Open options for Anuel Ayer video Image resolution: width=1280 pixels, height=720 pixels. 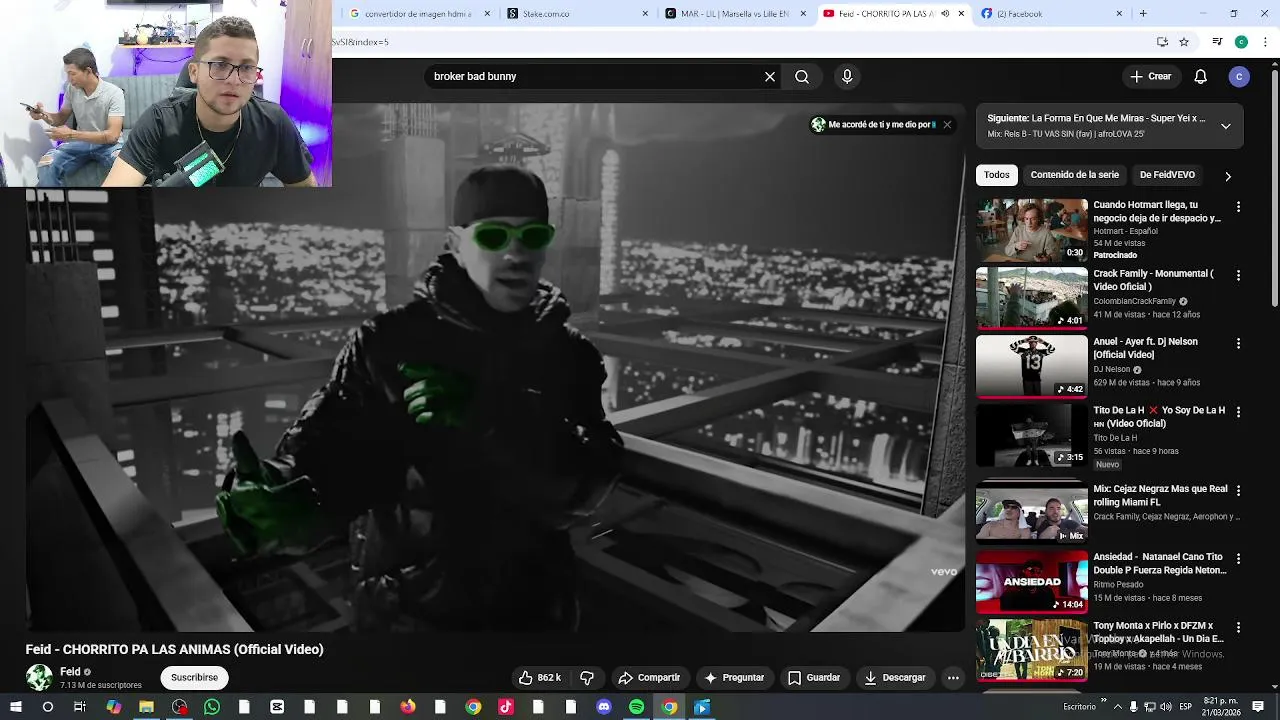[1238, 343]
